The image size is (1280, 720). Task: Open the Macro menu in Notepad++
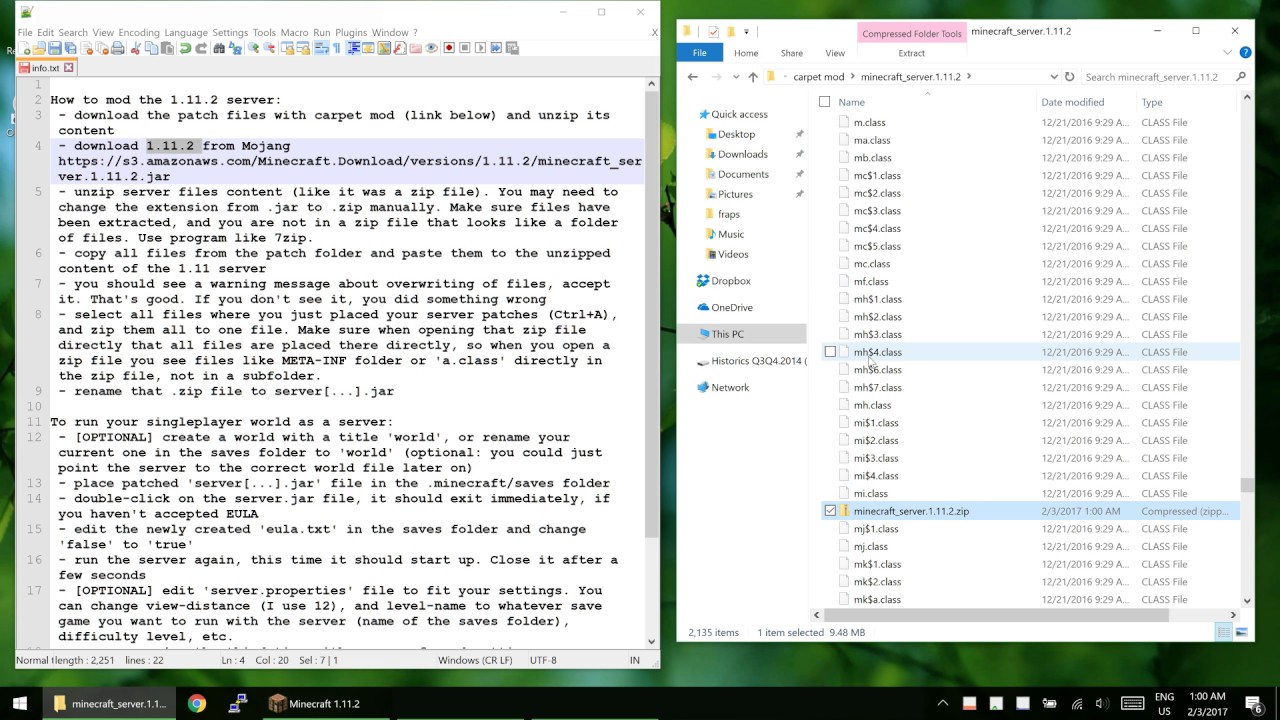pyautogui.click(x=294, y=32)
